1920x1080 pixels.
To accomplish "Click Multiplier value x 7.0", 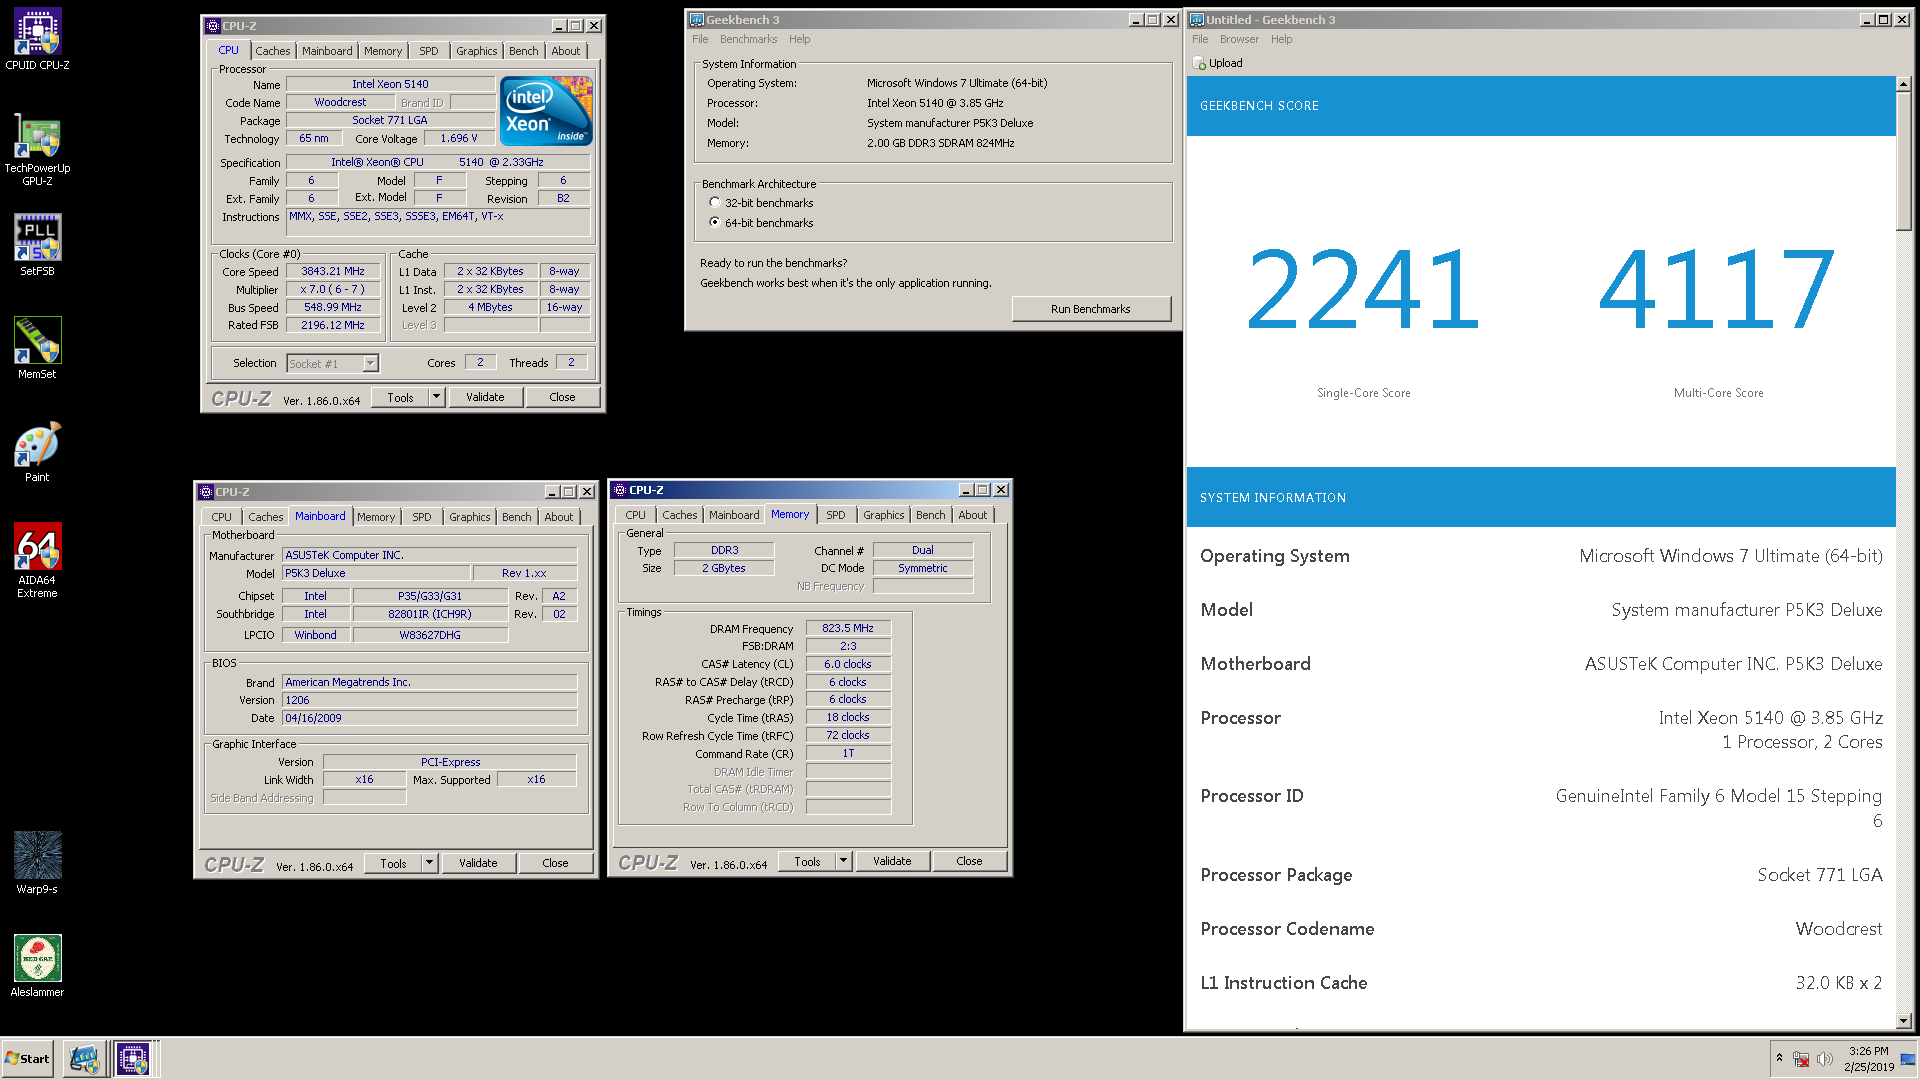I will pyautogui.click(x=333, y=289).
